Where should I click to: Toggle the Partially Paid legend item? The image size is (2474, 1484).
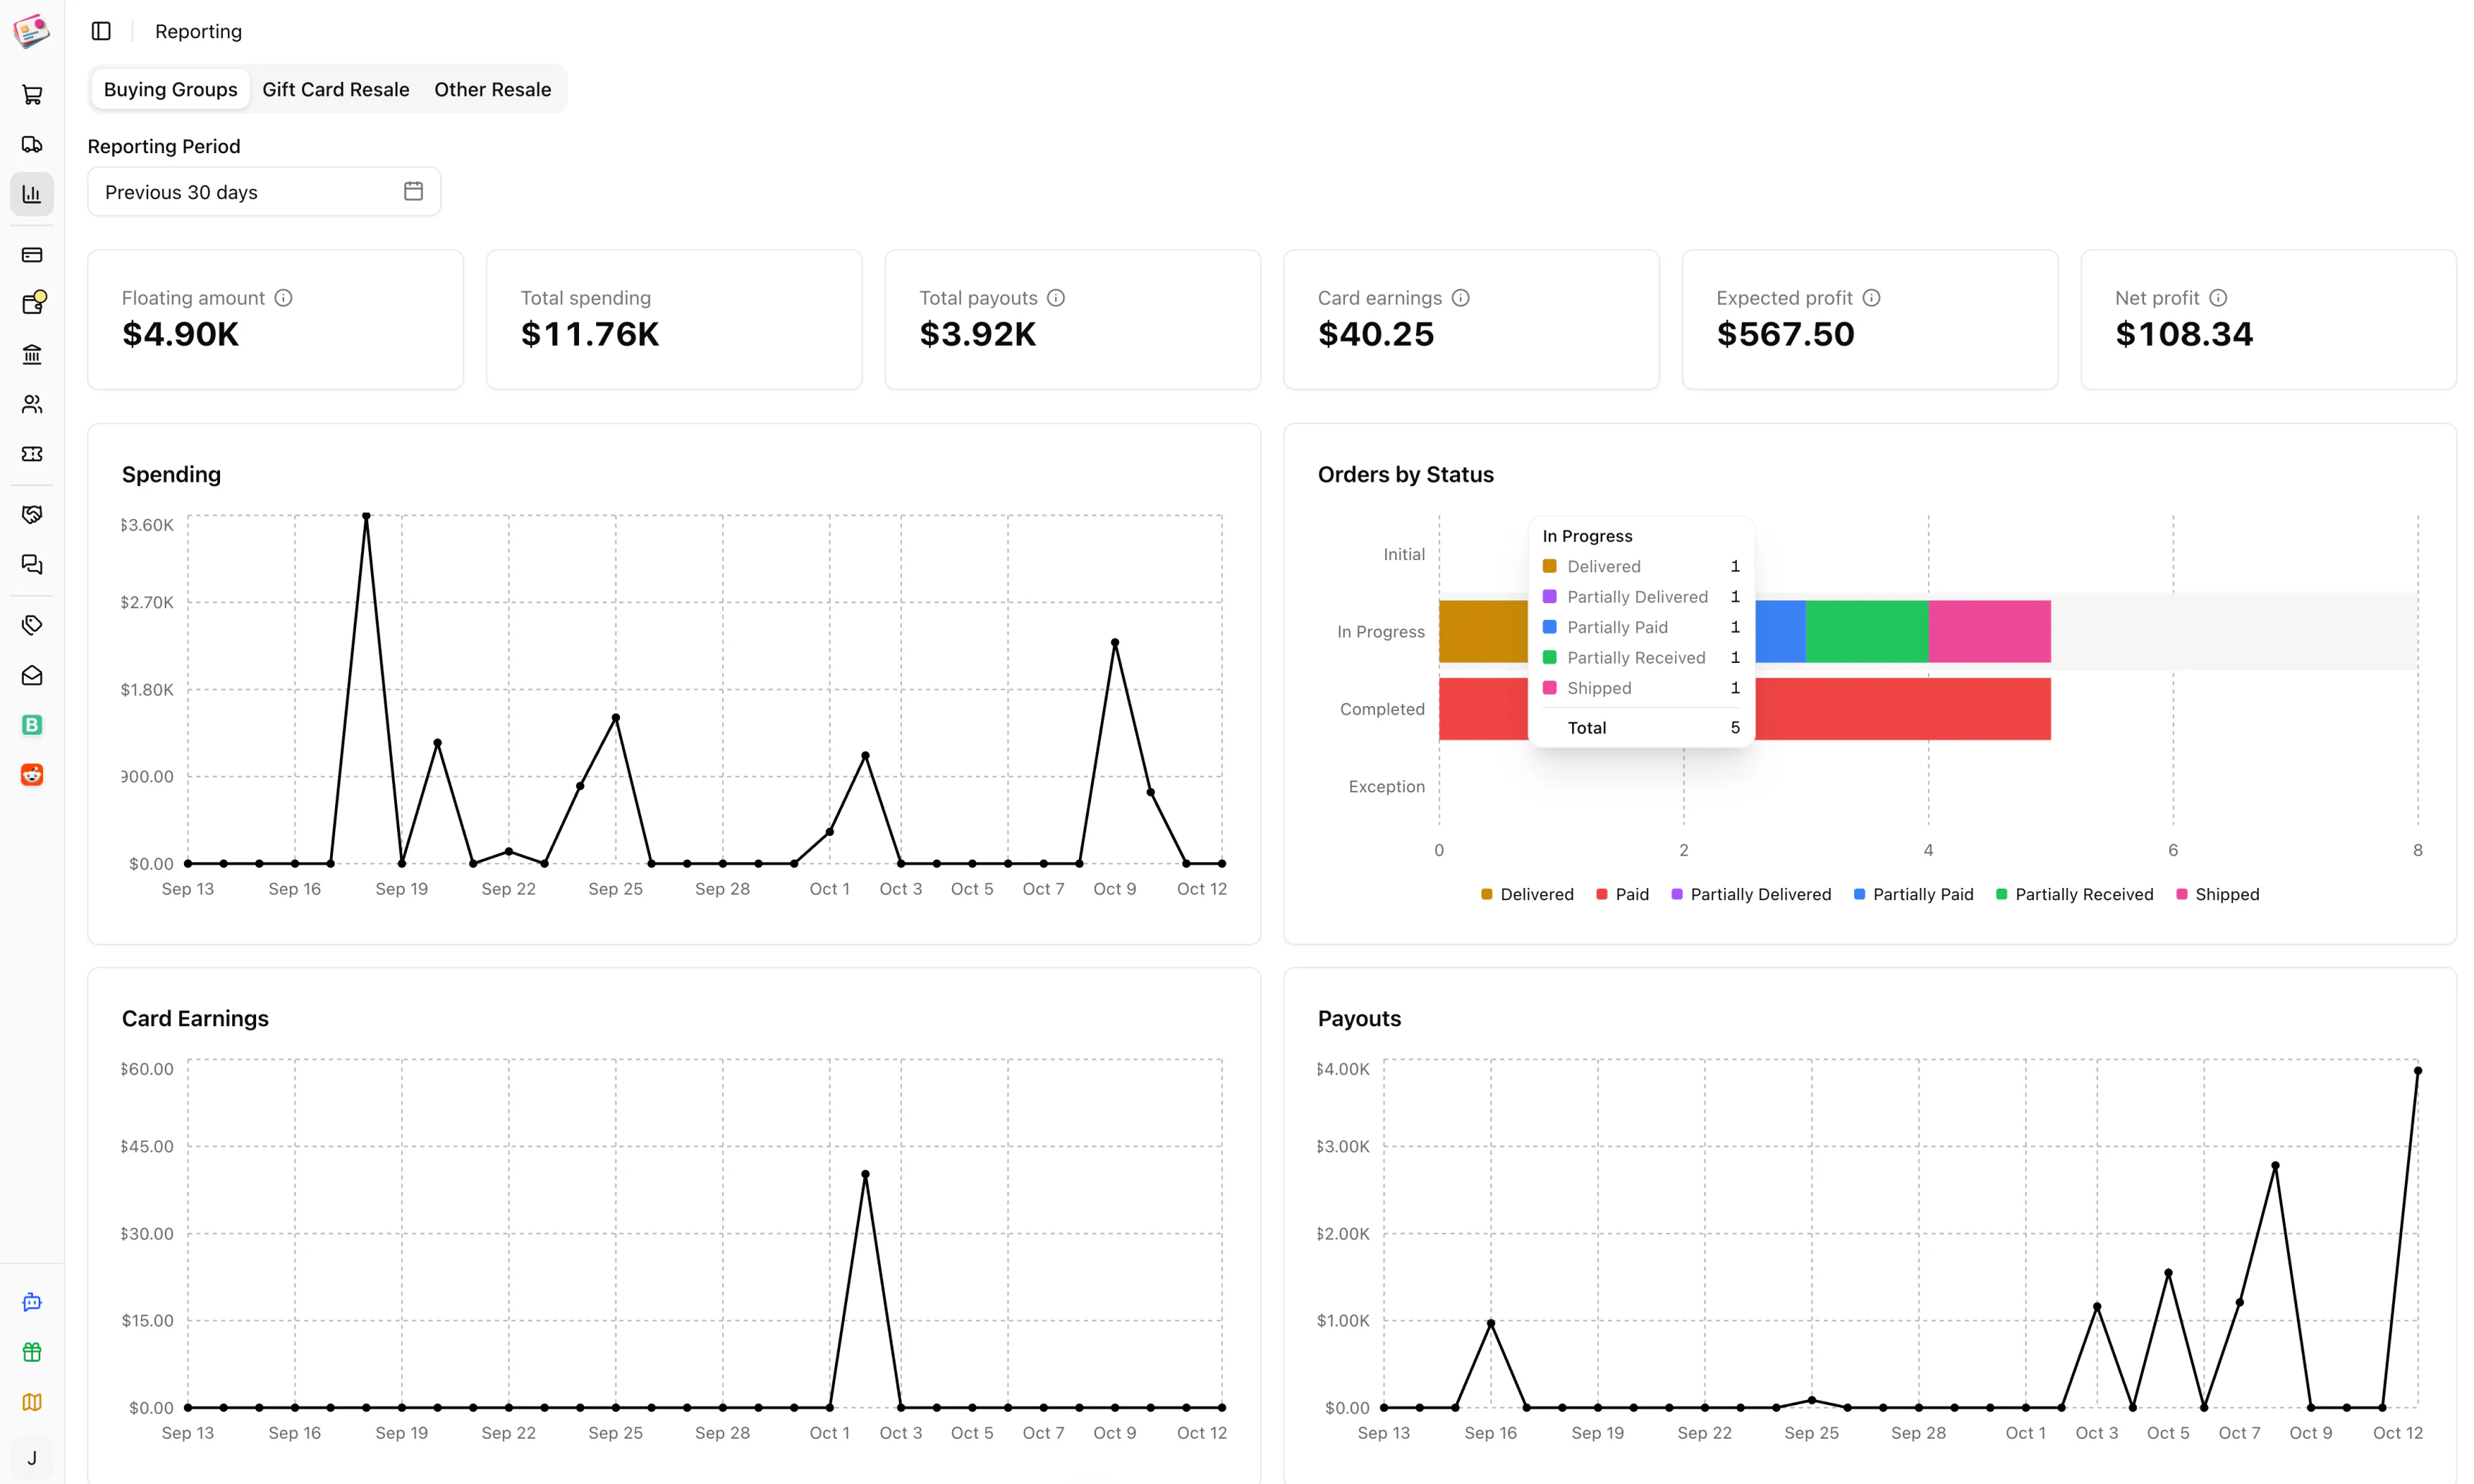click(x=1913, y=894)
